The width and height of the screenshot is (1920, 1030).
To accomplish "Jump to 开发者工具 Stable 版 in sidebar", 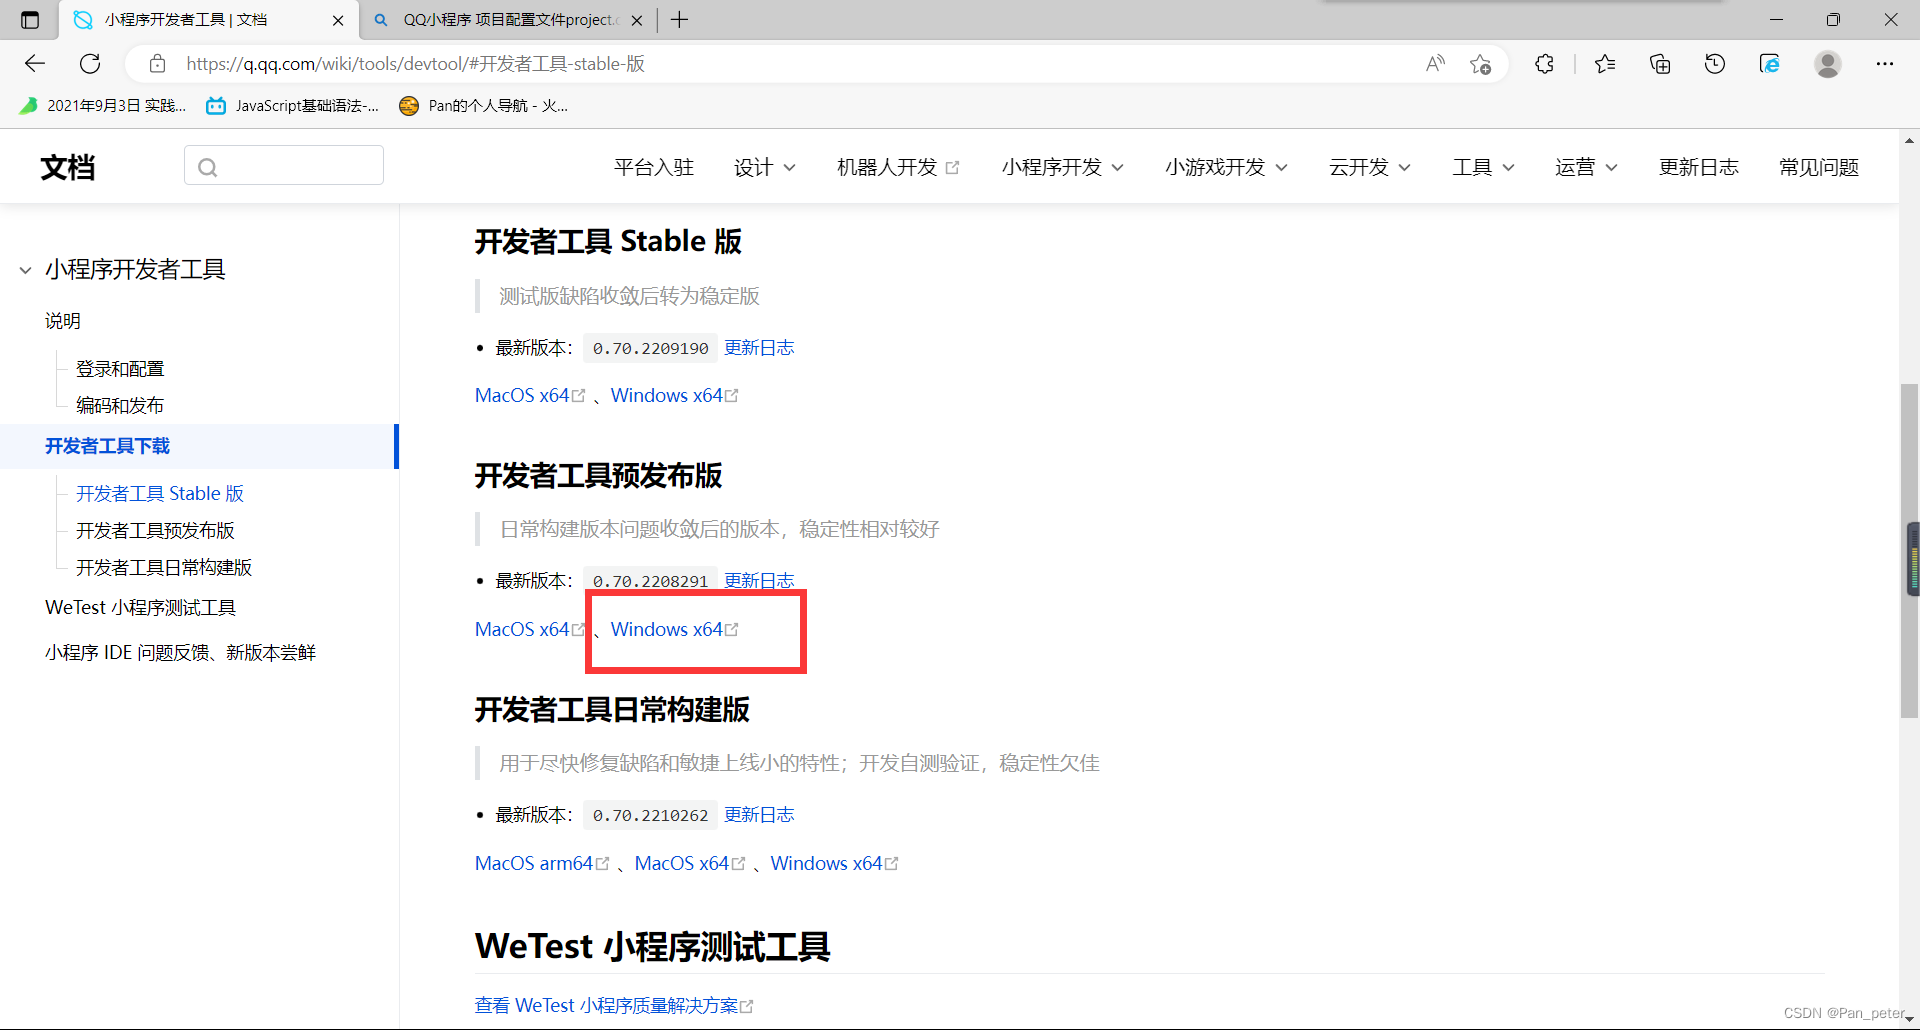I will tap(160, 493).
